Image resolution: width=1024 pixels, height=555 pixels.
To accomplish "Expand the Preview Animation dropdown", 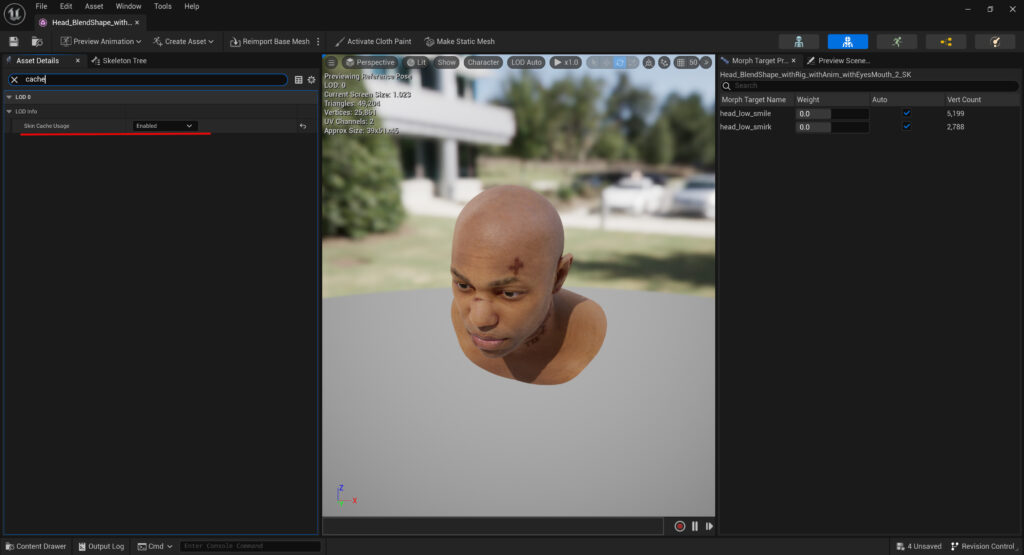I will coord(101,41).
